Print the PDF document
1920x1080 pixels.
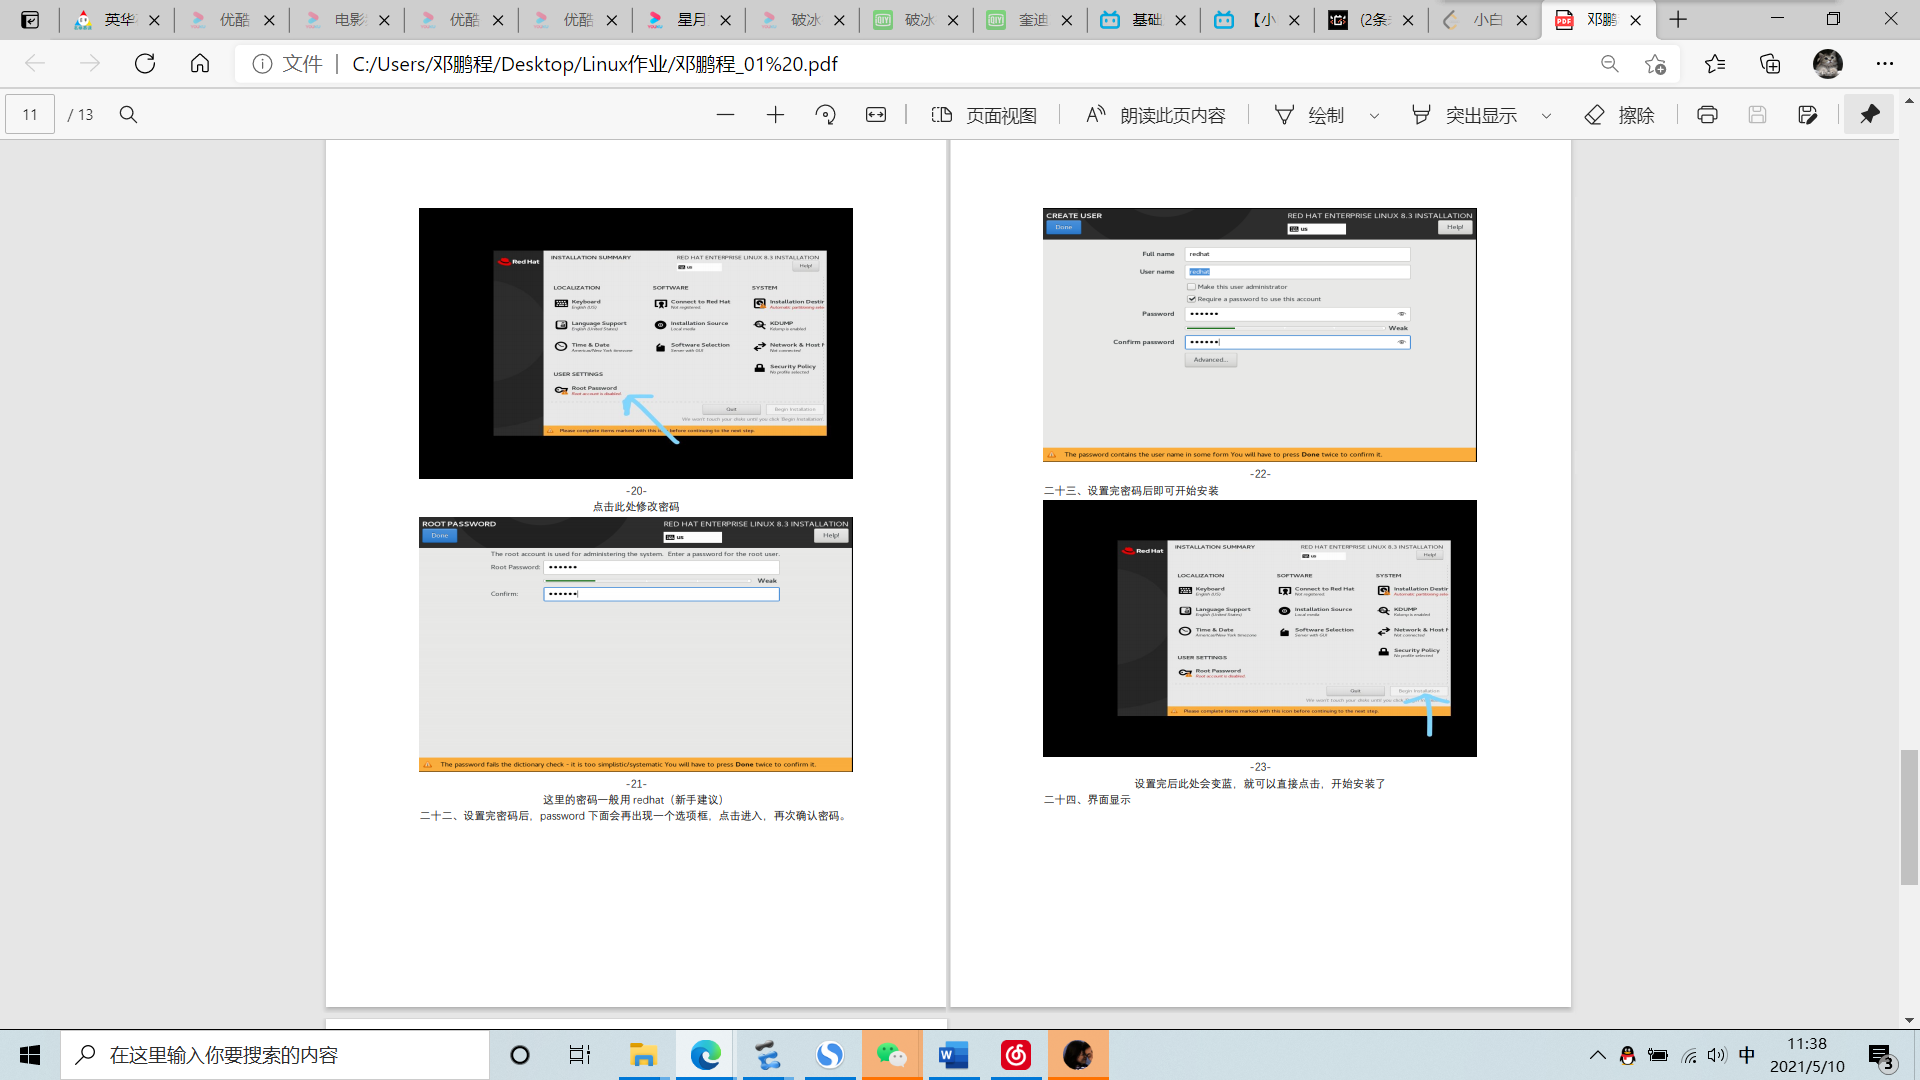point(1707,115)
